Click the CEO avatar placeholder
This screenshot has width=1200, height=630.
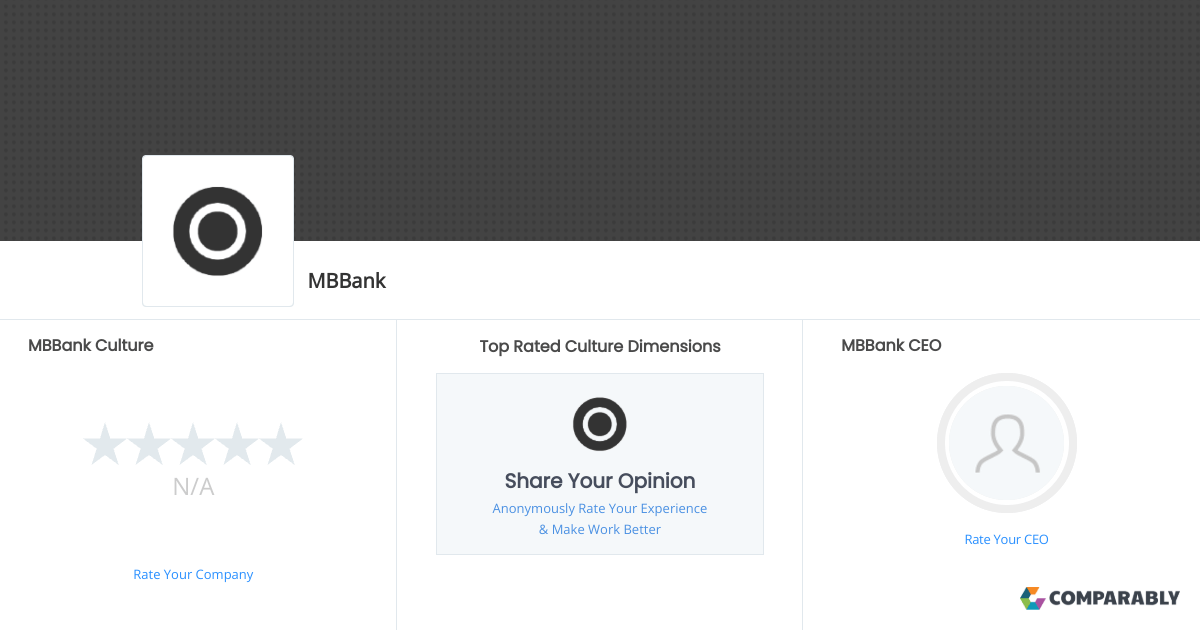coord(1007,443)
